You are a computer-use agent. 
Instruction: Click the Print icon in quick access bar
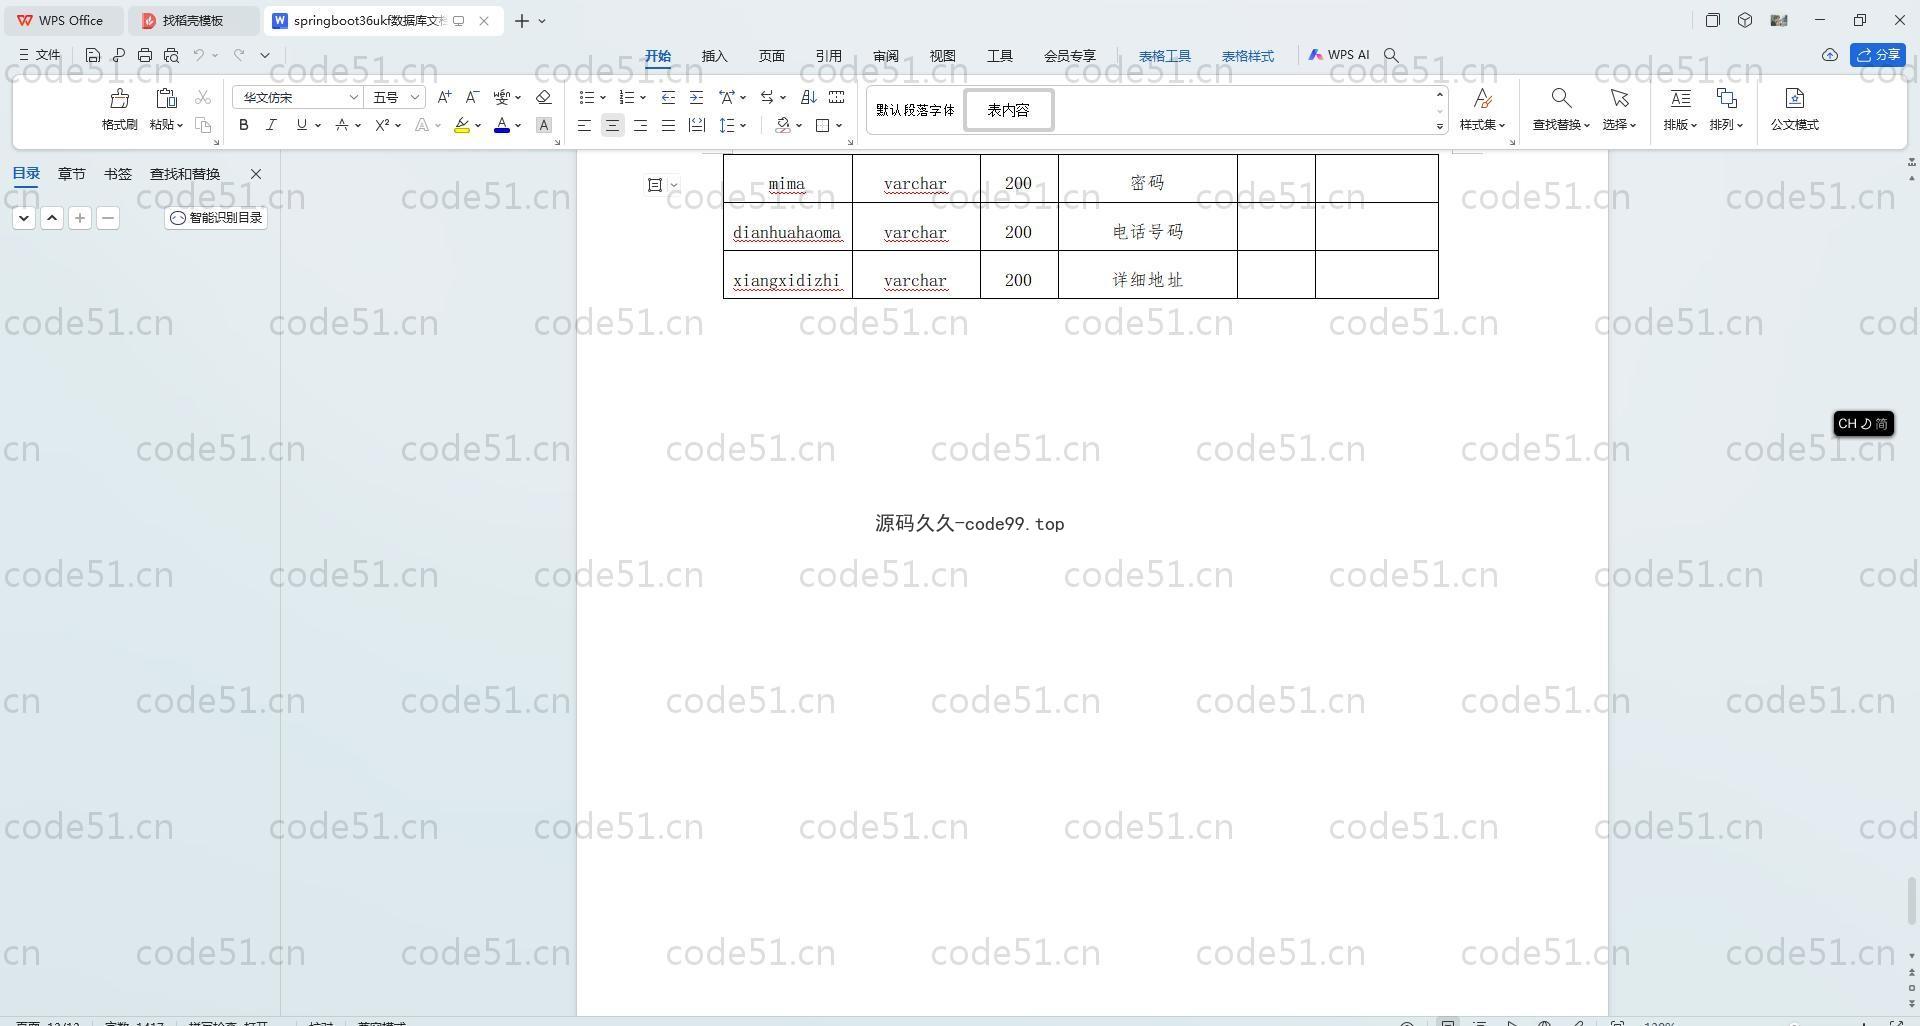pyautogui.click(x=145, y=55)
